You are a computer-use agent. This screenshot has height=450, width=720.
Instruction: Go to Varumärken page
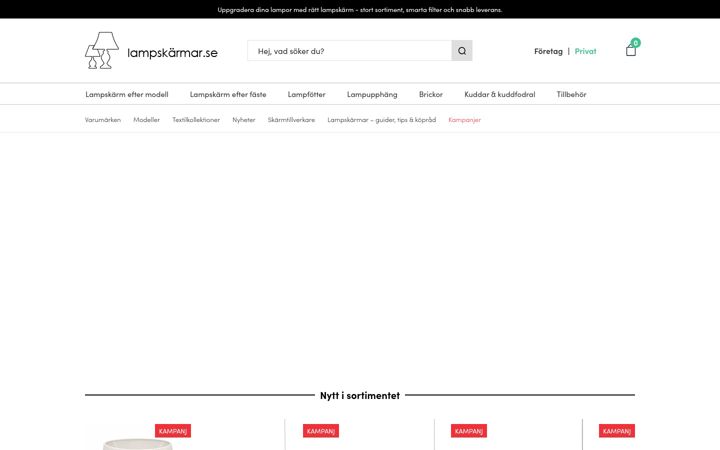coord(103,120)
